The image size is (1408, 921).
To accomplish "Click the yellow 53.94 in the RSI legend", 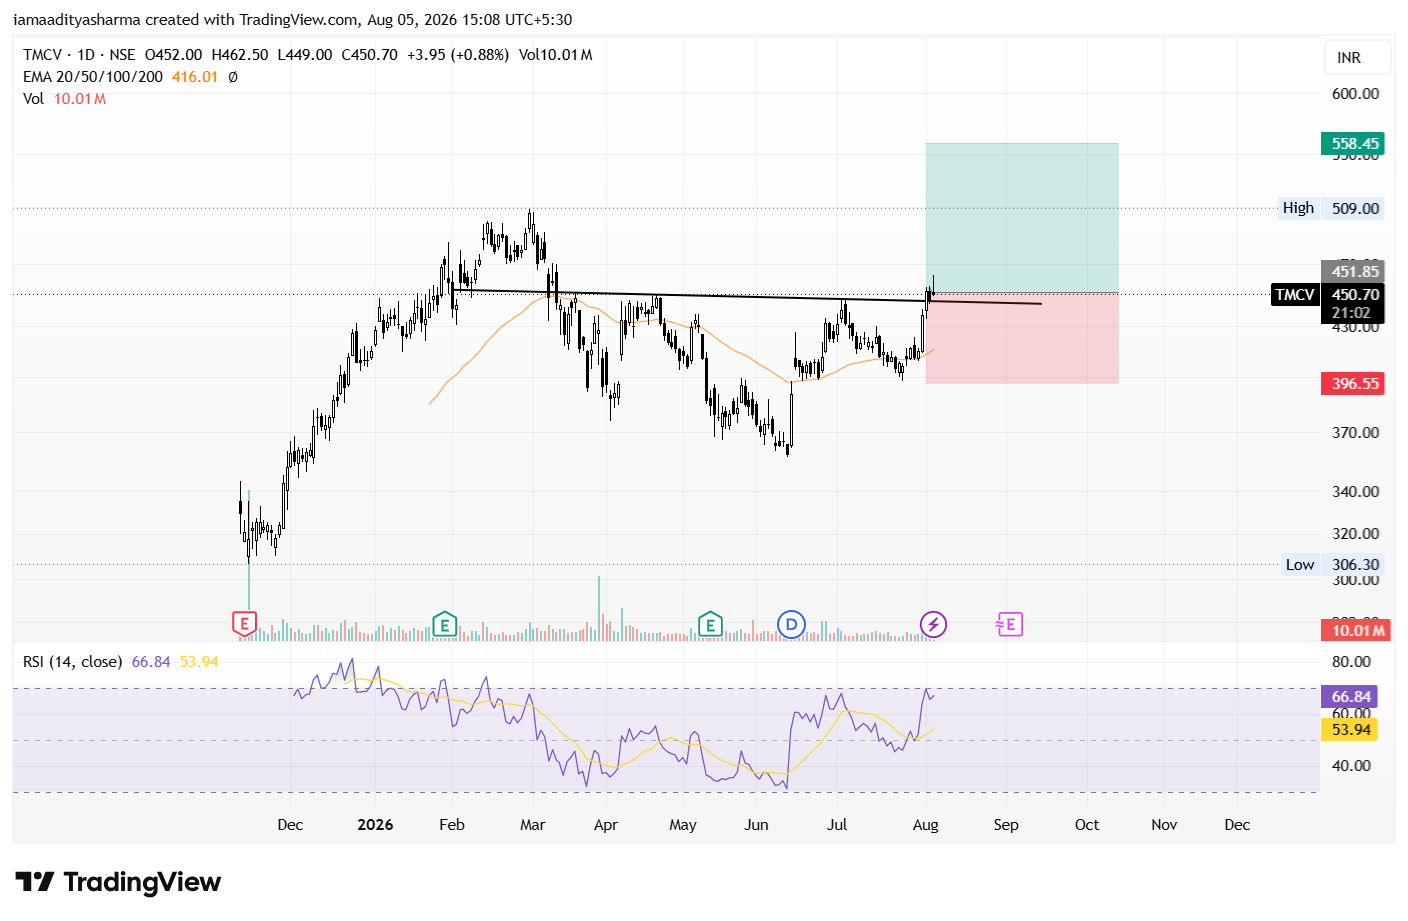I will [199, 662].
